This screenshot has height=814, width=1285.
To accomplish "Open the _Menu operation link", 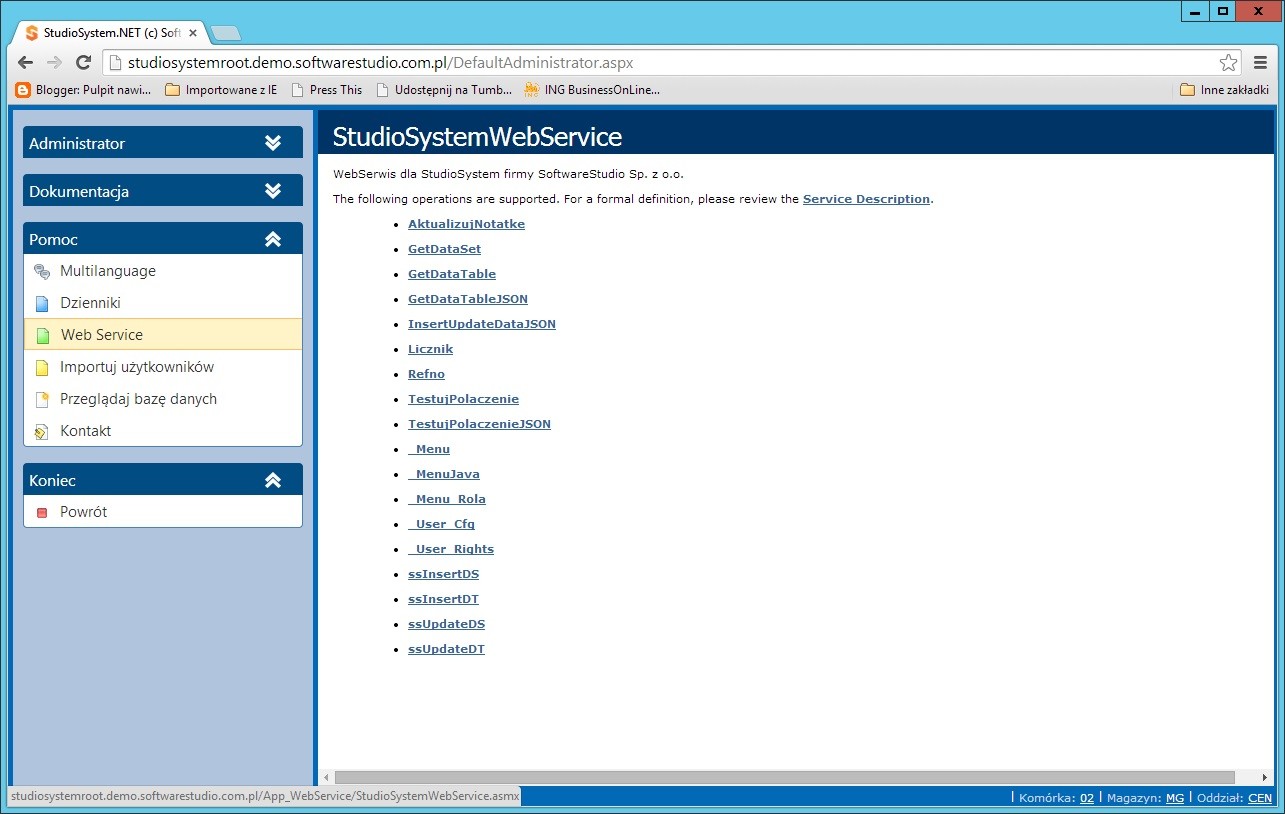I will pos(429,449).
